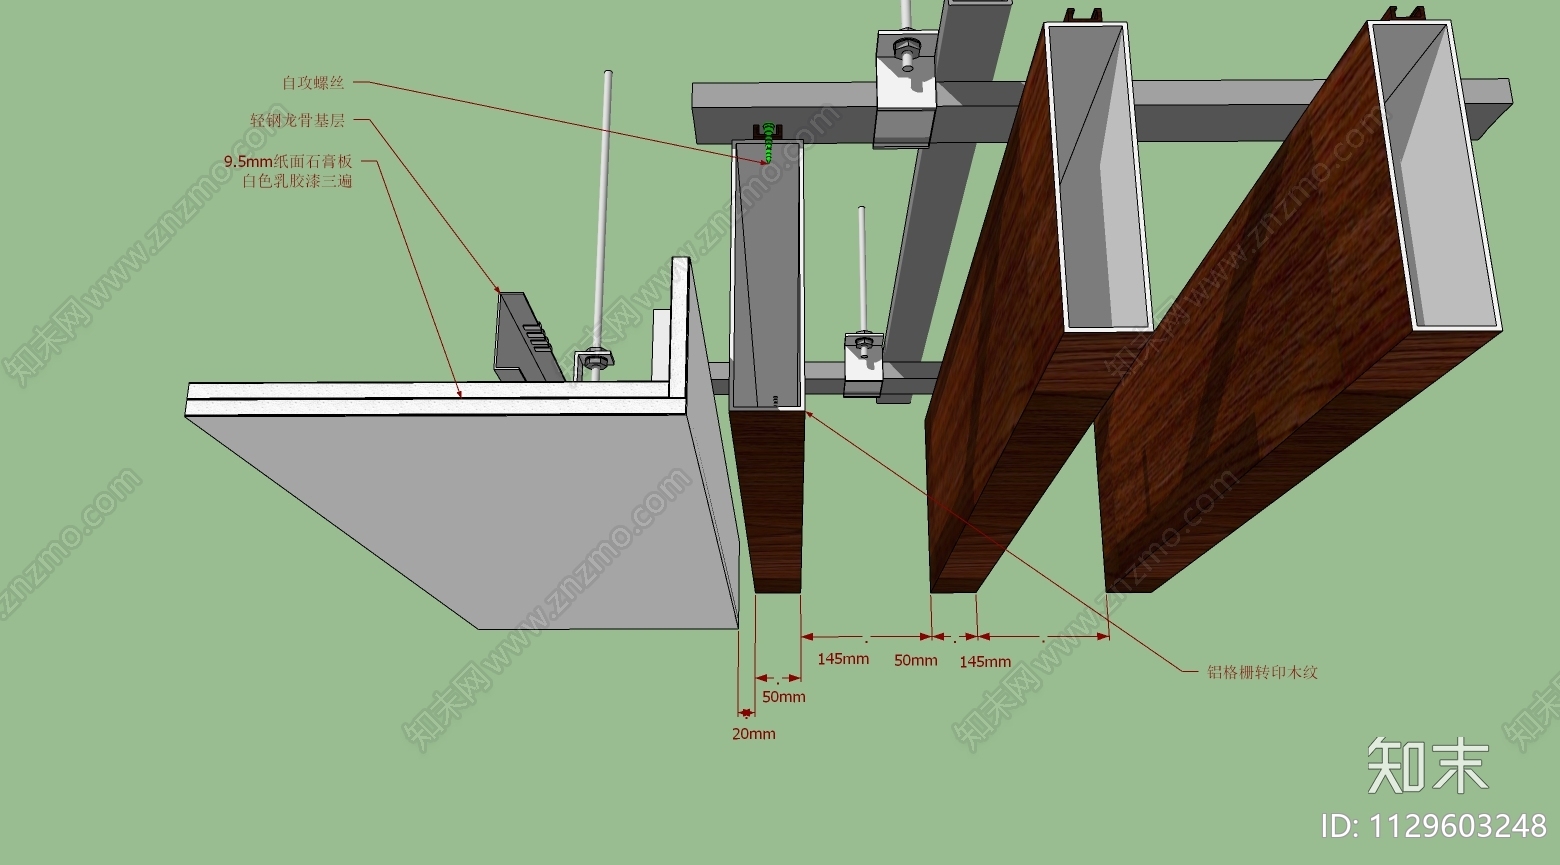Click the 50mm dimension between two 145mm values
1560x865 pixels.
pyautogui.click(x=915, y=660)
